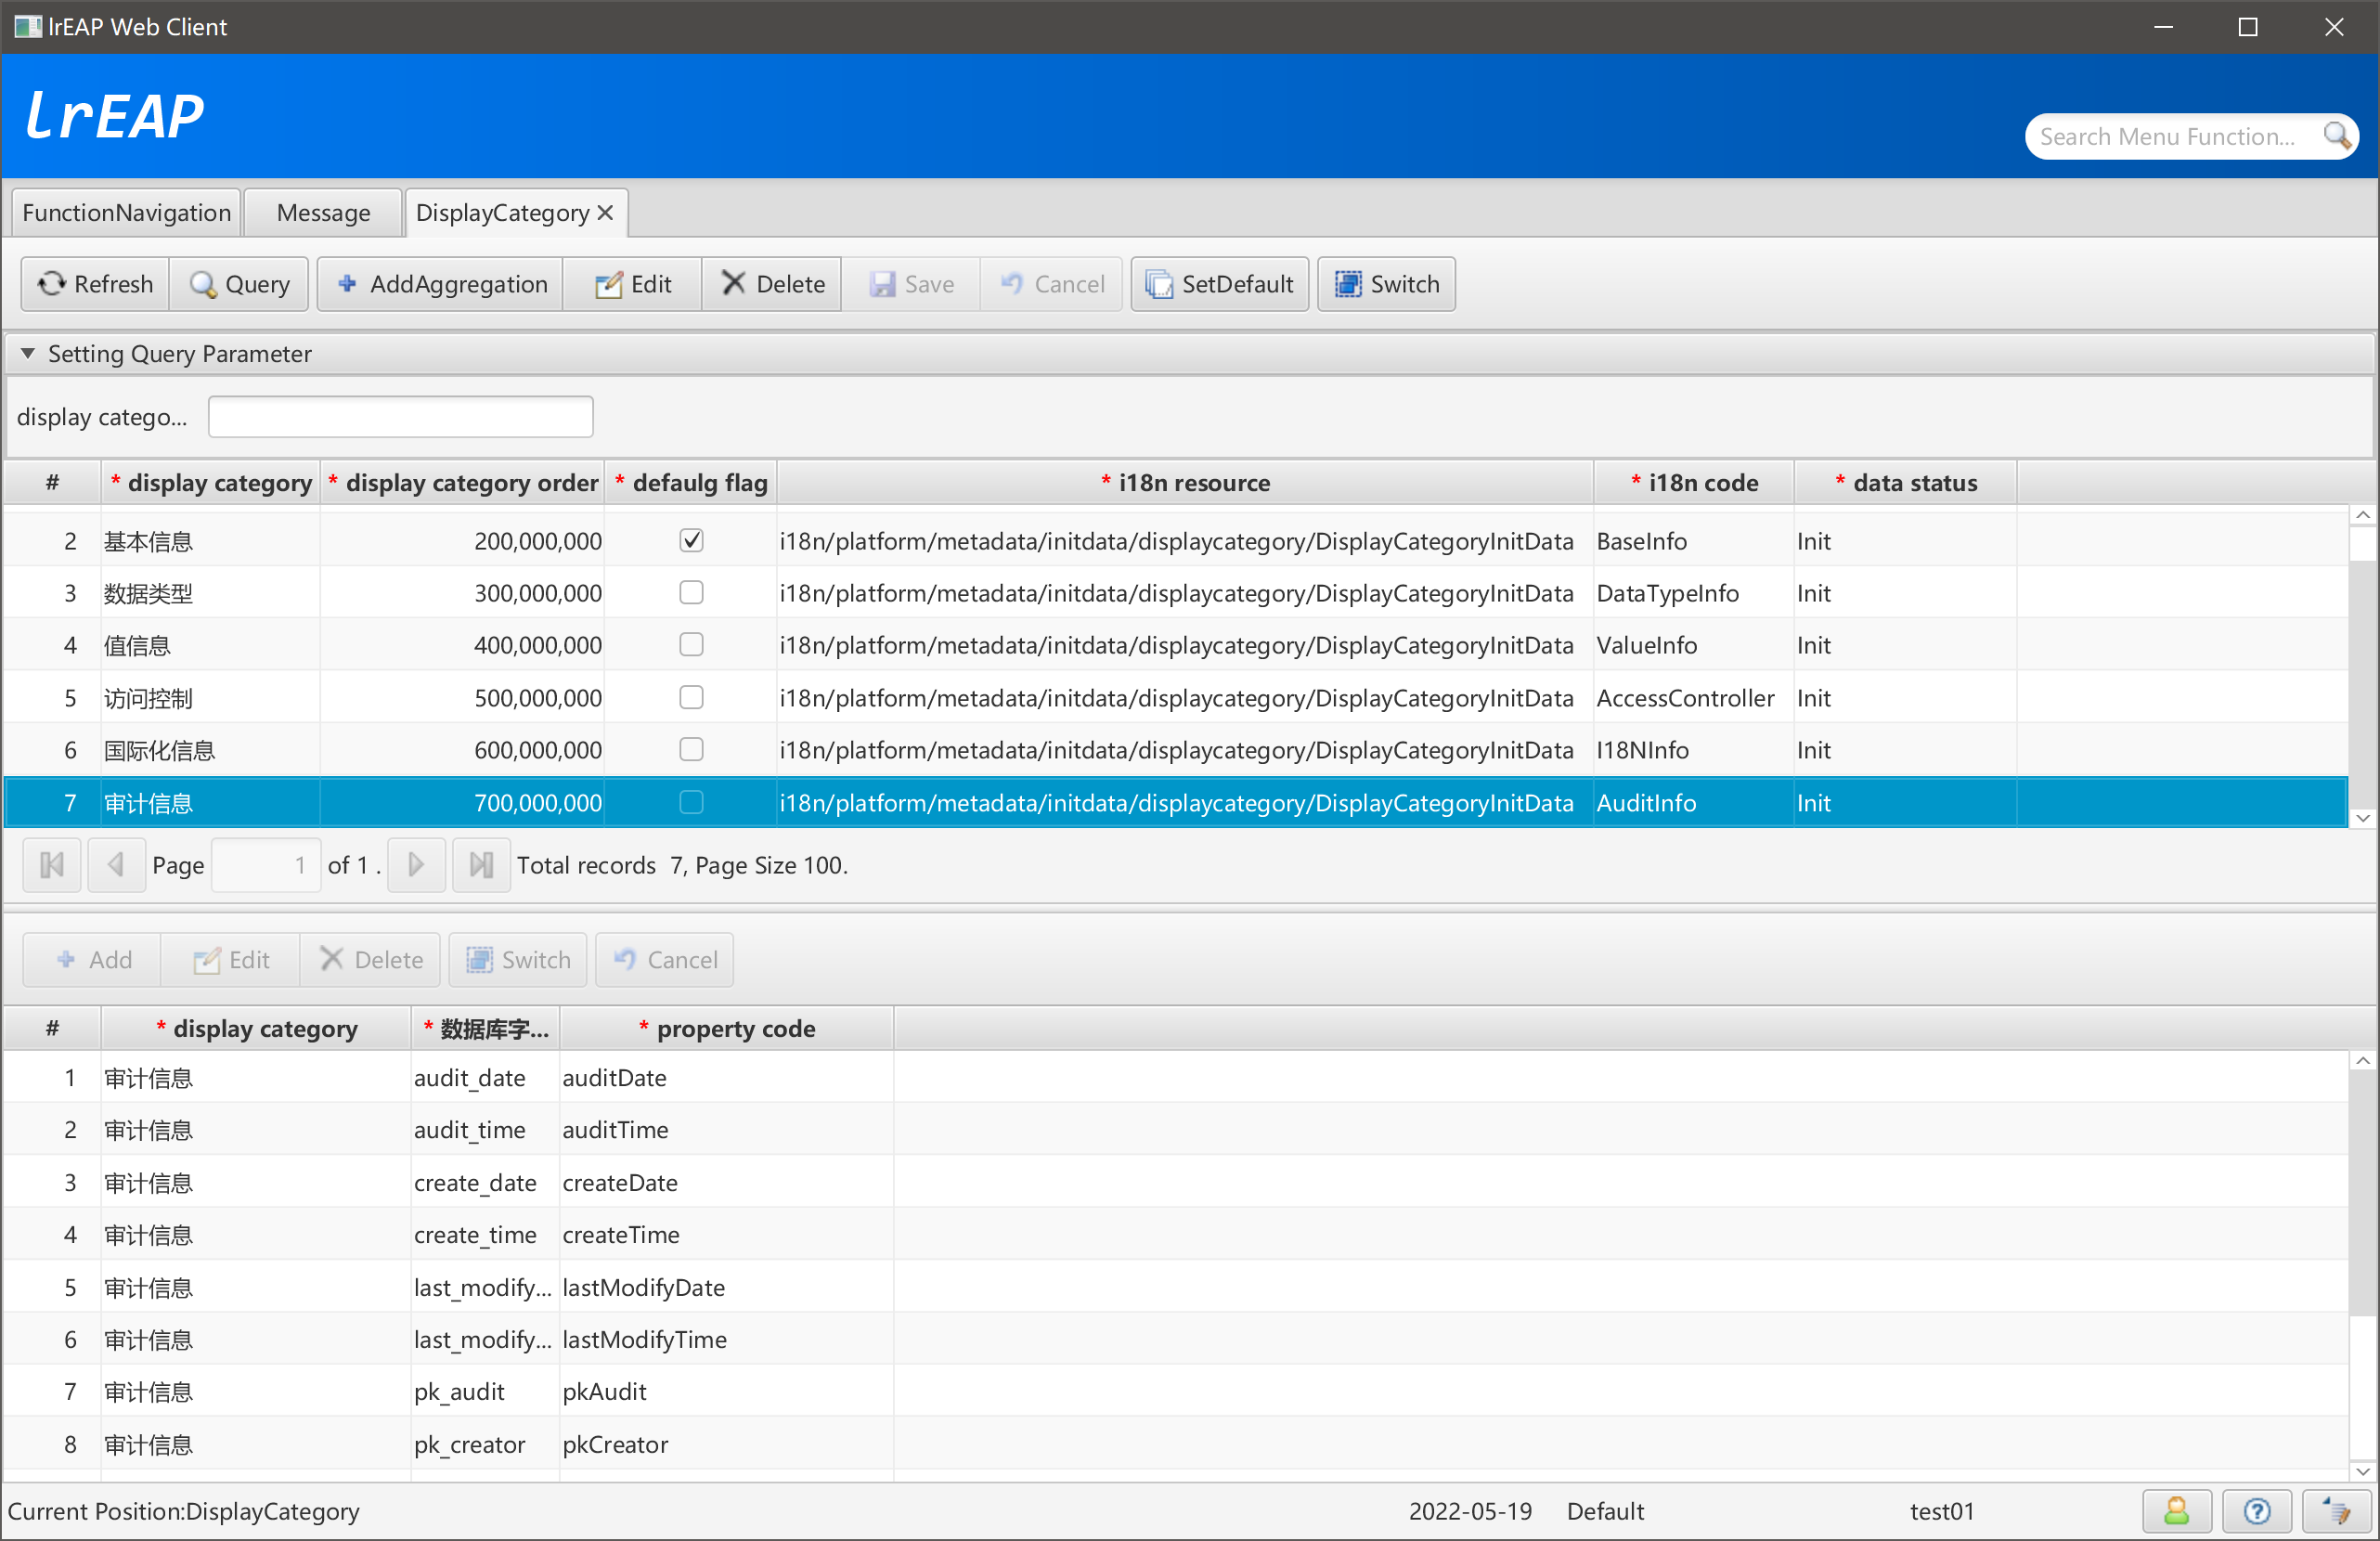Click Edit in the top toolbar
2380x1541 pixels.
point(633,284)
